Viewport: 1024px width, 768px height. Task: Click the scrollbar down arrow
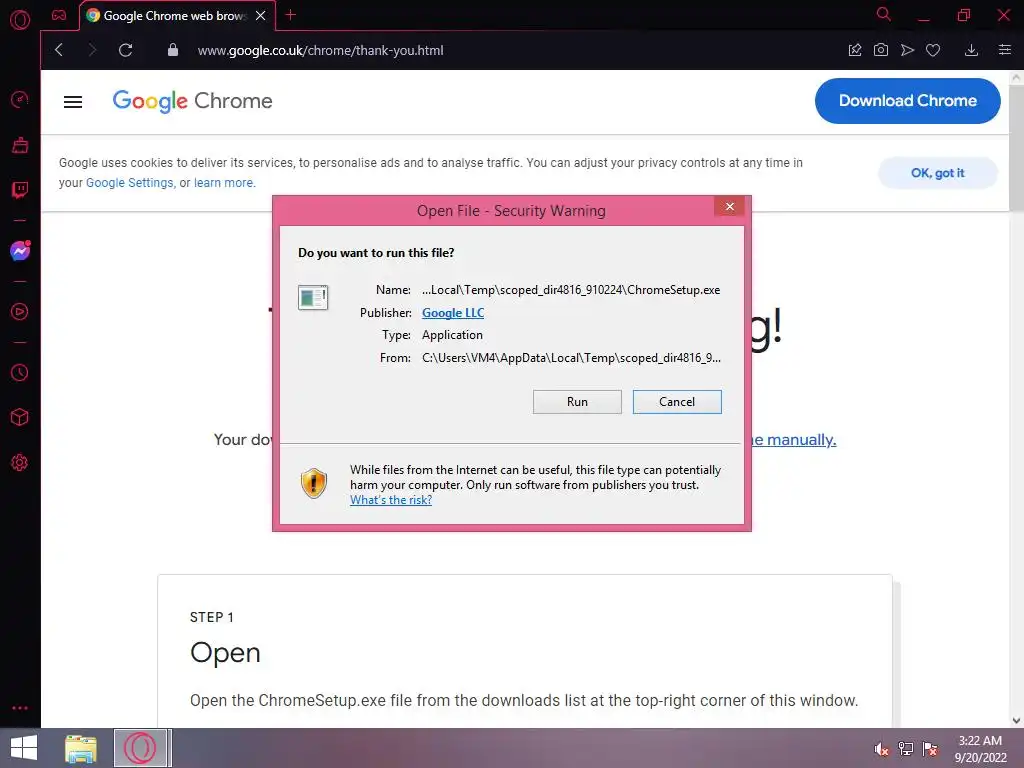click(x=1016, y=720)
